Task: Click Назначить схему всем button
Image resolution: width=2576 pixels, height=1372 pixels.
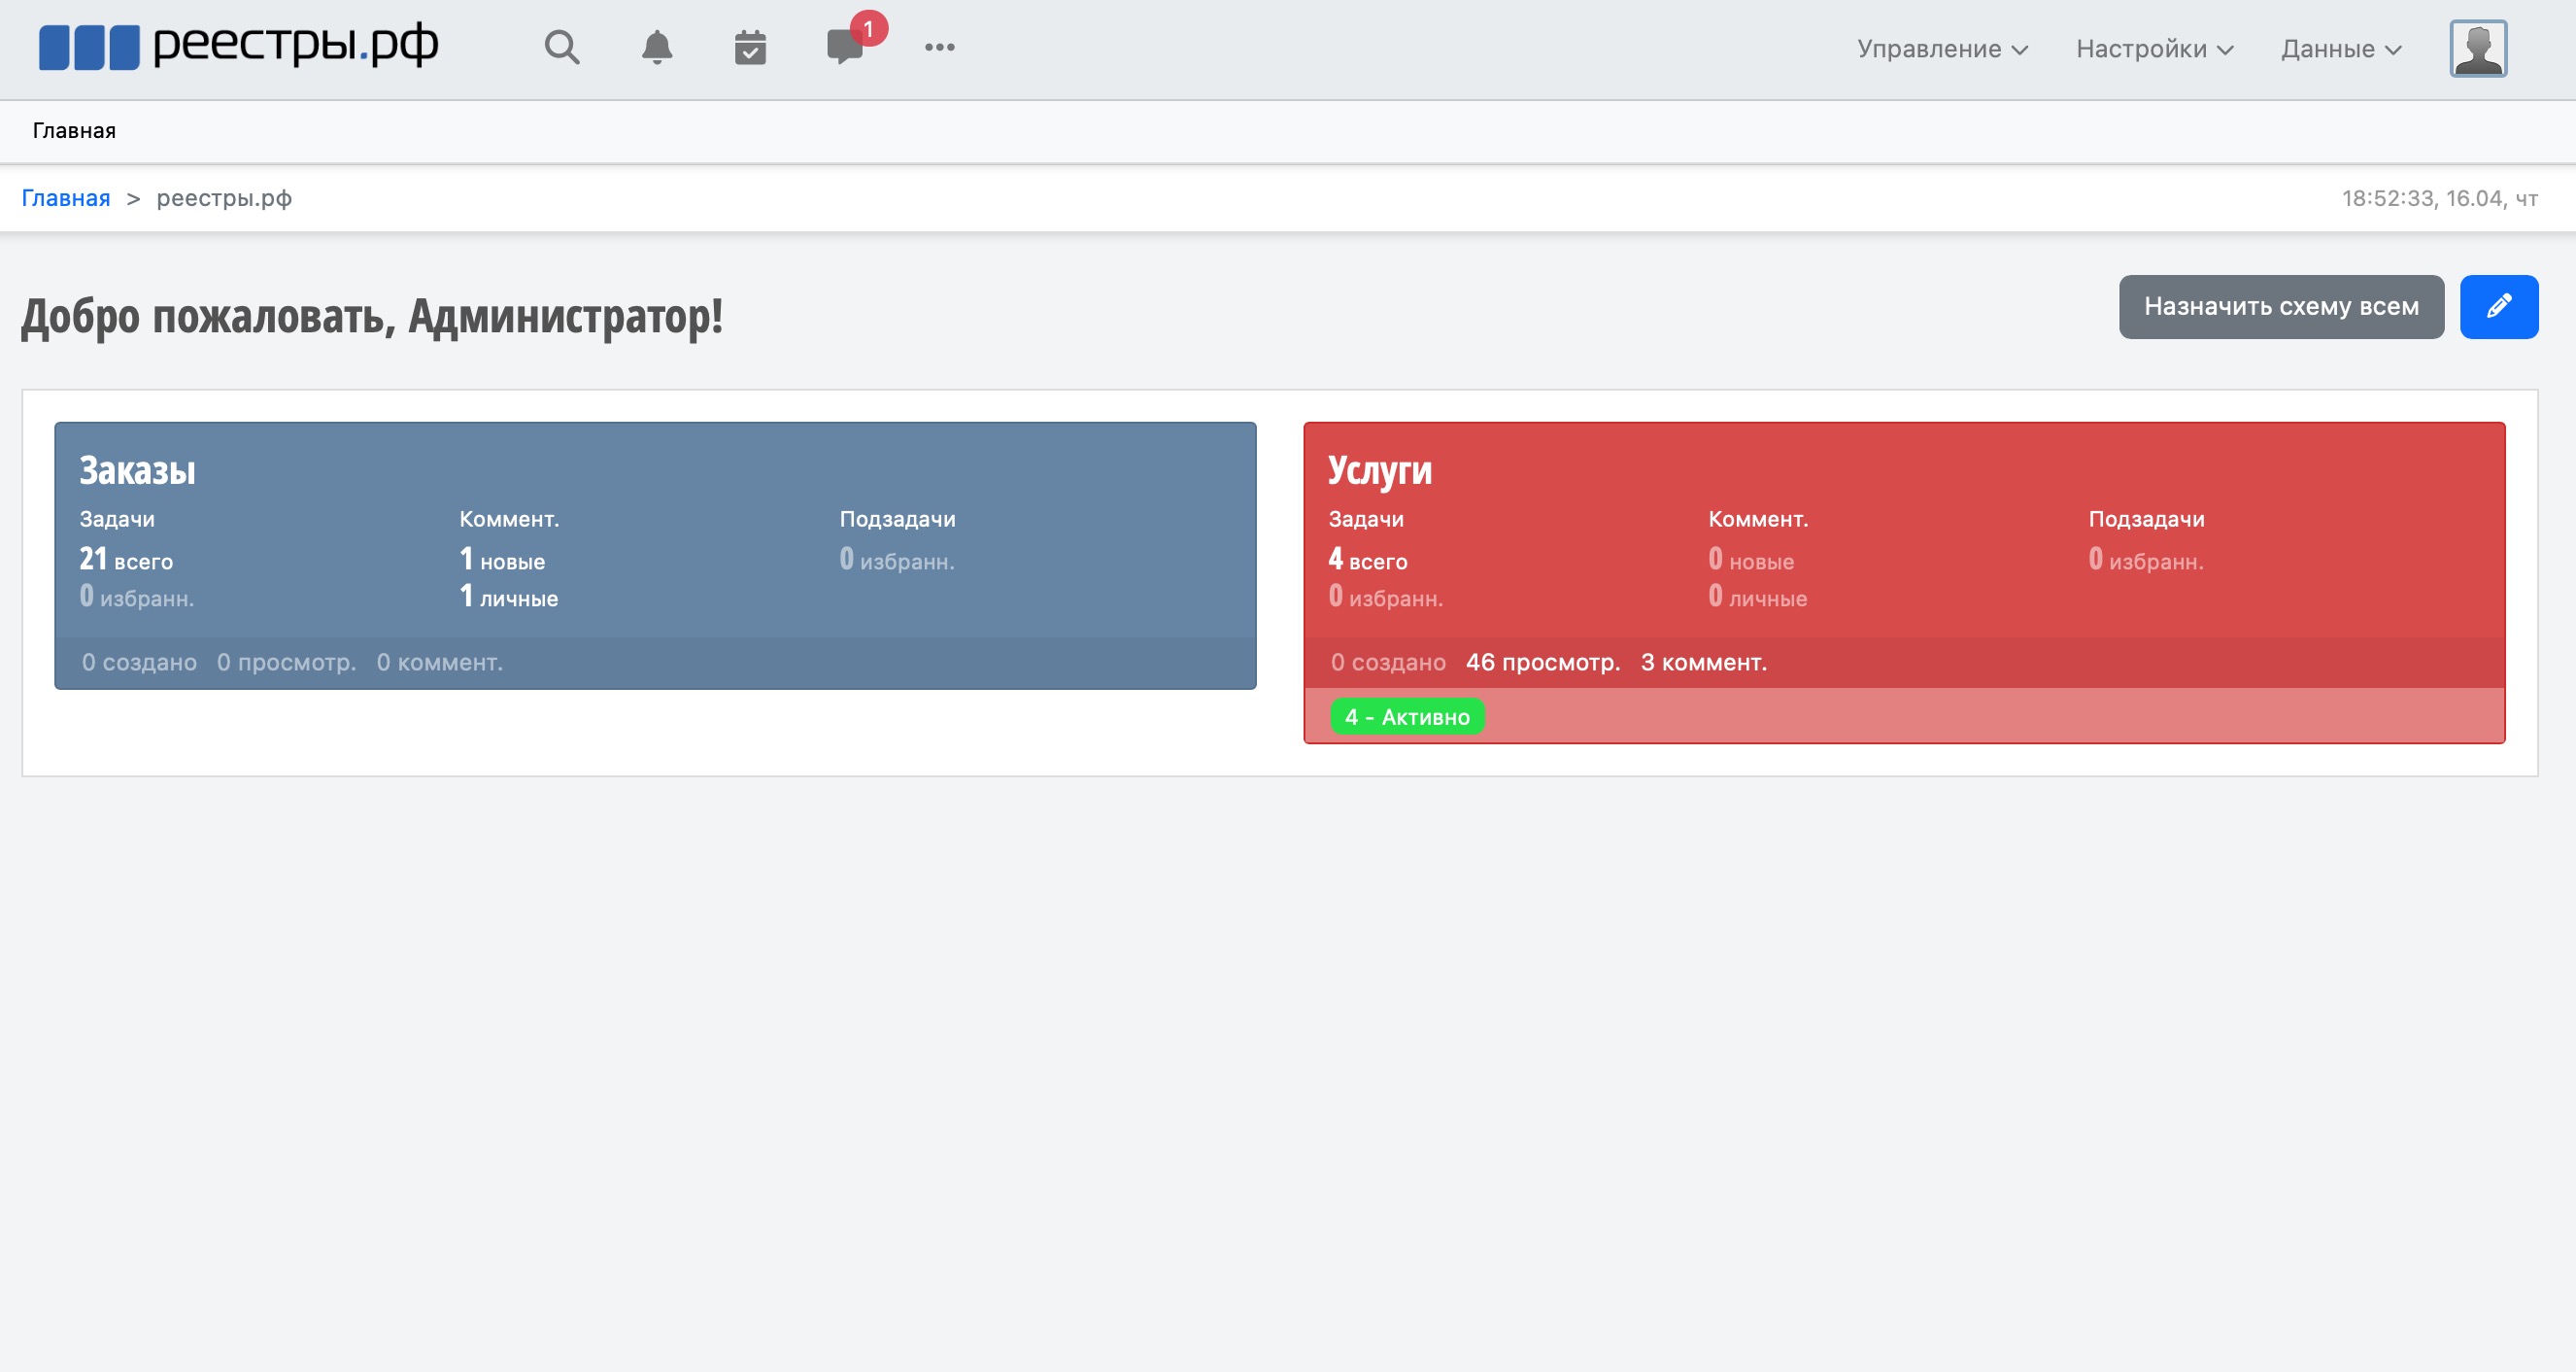Action: pyautogui.click(x=2281, y=306)
